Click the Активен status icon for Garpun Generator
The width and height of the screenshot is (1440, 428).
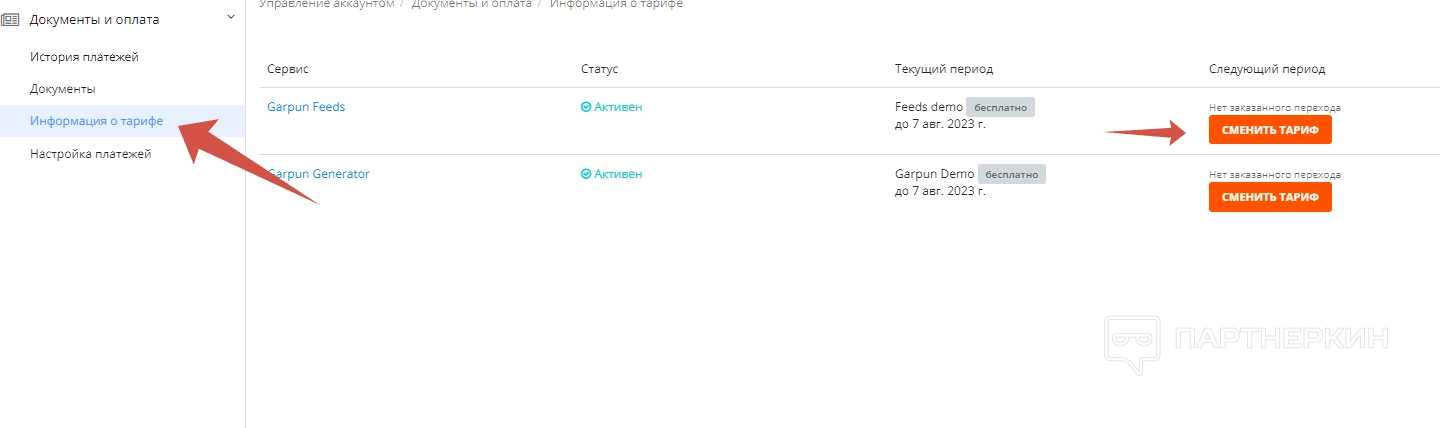tap(586, 174)
